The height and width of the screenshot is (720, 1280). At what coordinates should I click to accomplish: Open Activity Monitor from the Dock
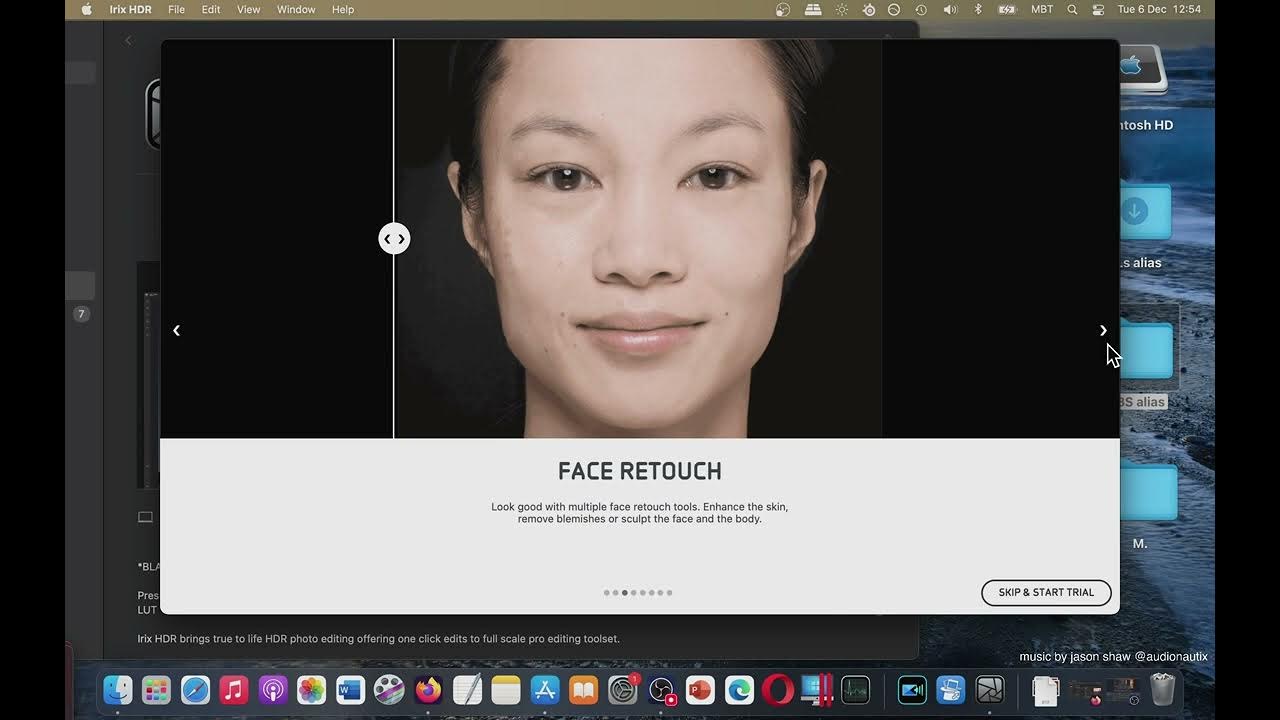(855, 690)
